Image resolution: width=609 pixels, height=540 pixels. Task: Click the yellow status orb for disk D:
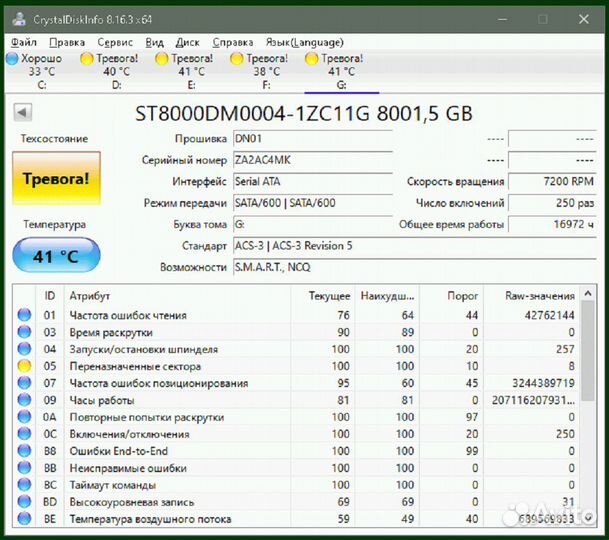(x=87, y=59)
